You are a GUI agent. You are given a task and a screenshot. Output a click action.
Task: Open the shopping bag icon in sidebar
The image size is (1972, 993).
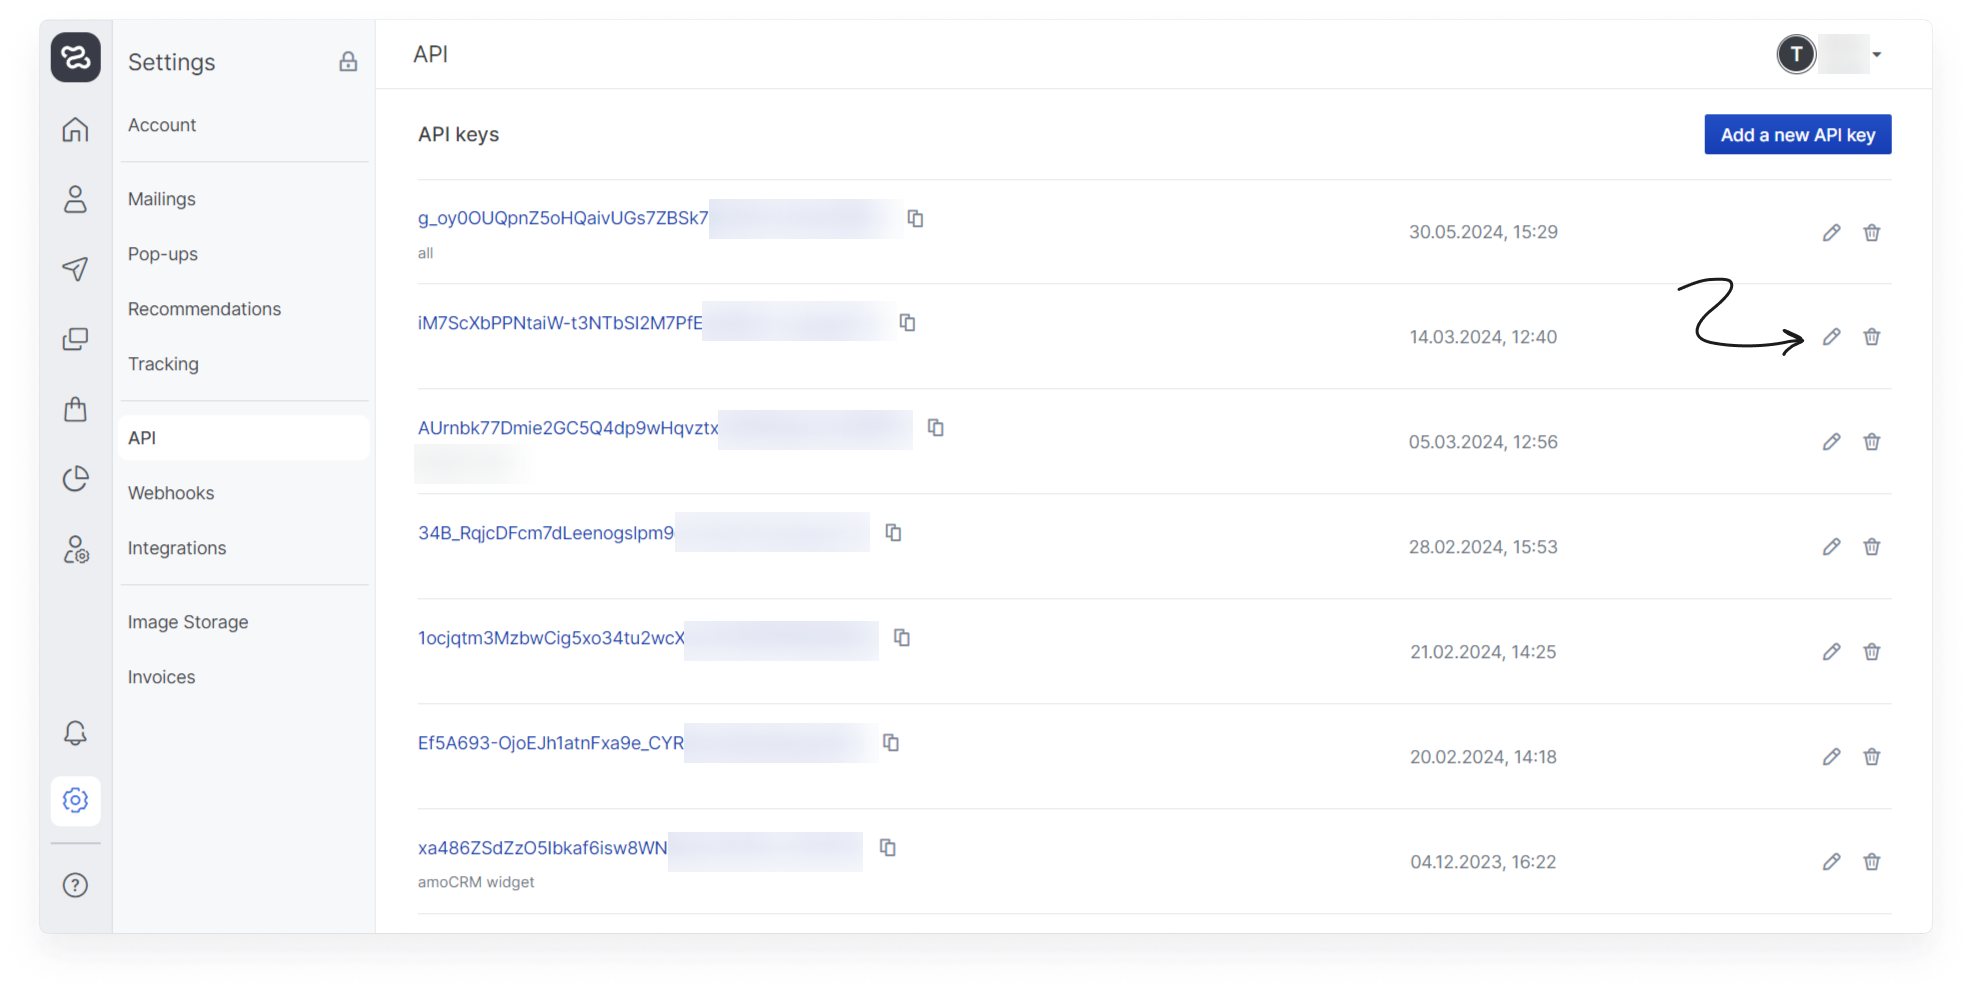click(75, 409)
